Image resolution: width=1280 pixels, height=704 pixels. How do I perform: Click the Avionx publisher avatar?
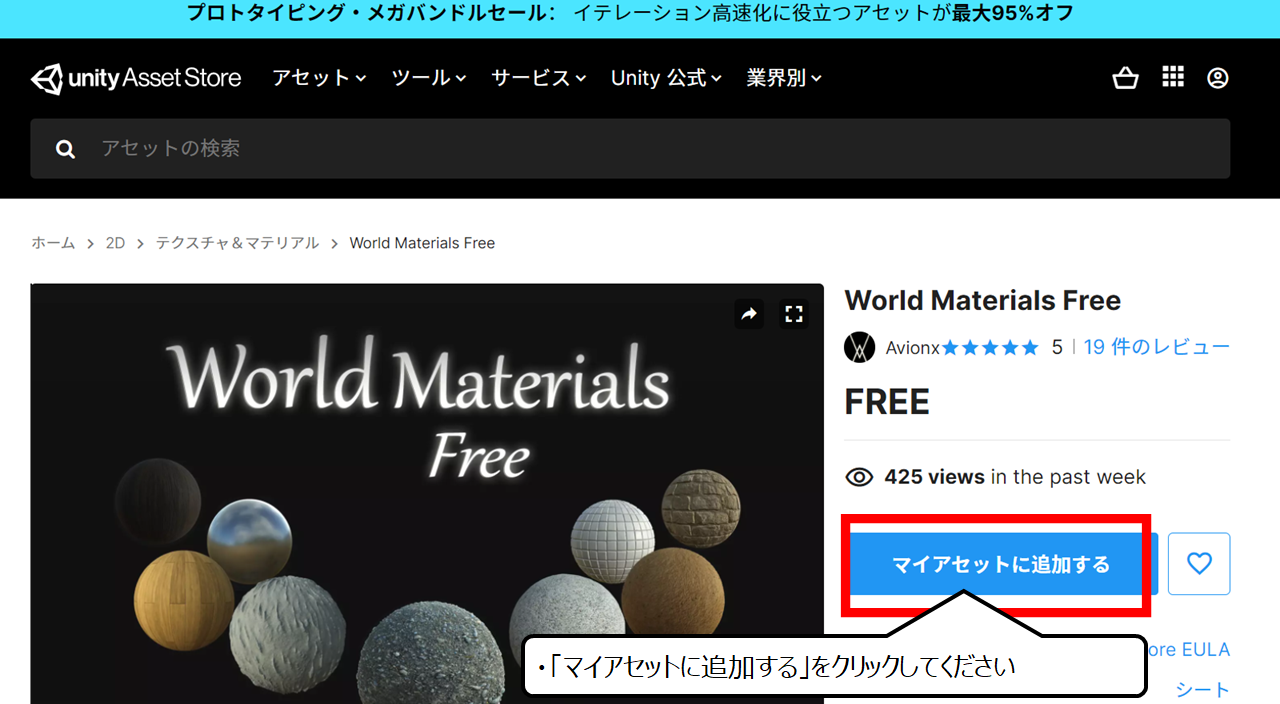(860, 347)
